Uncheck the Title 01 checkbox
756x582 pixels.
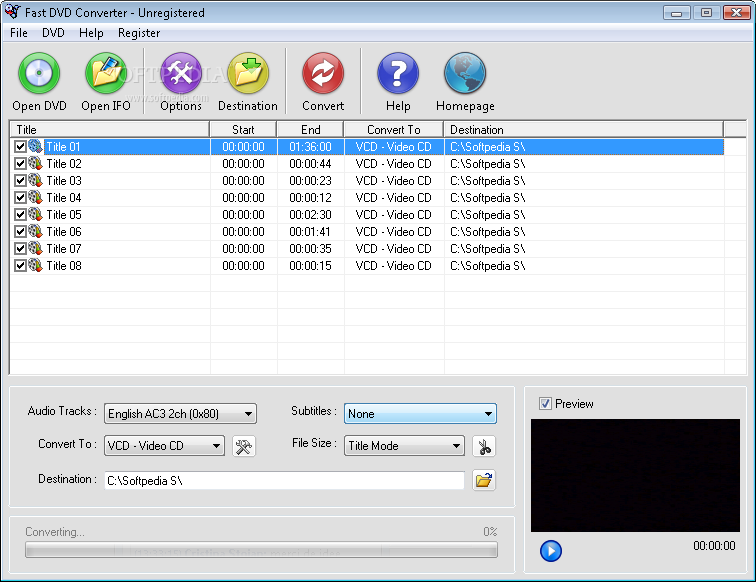tap(20, 147)
